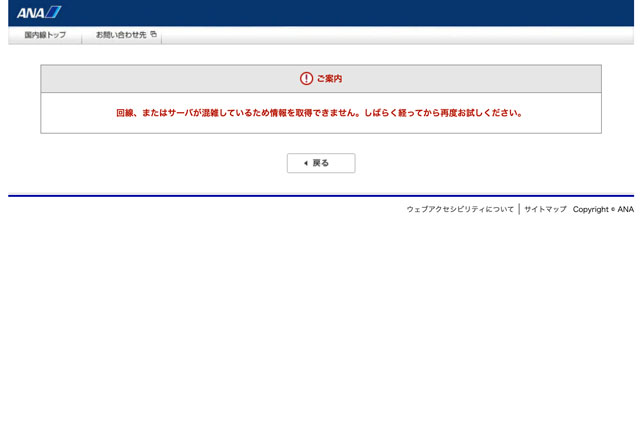Click the blank page area below the footer
640x427 pixels.
point(320,320)
